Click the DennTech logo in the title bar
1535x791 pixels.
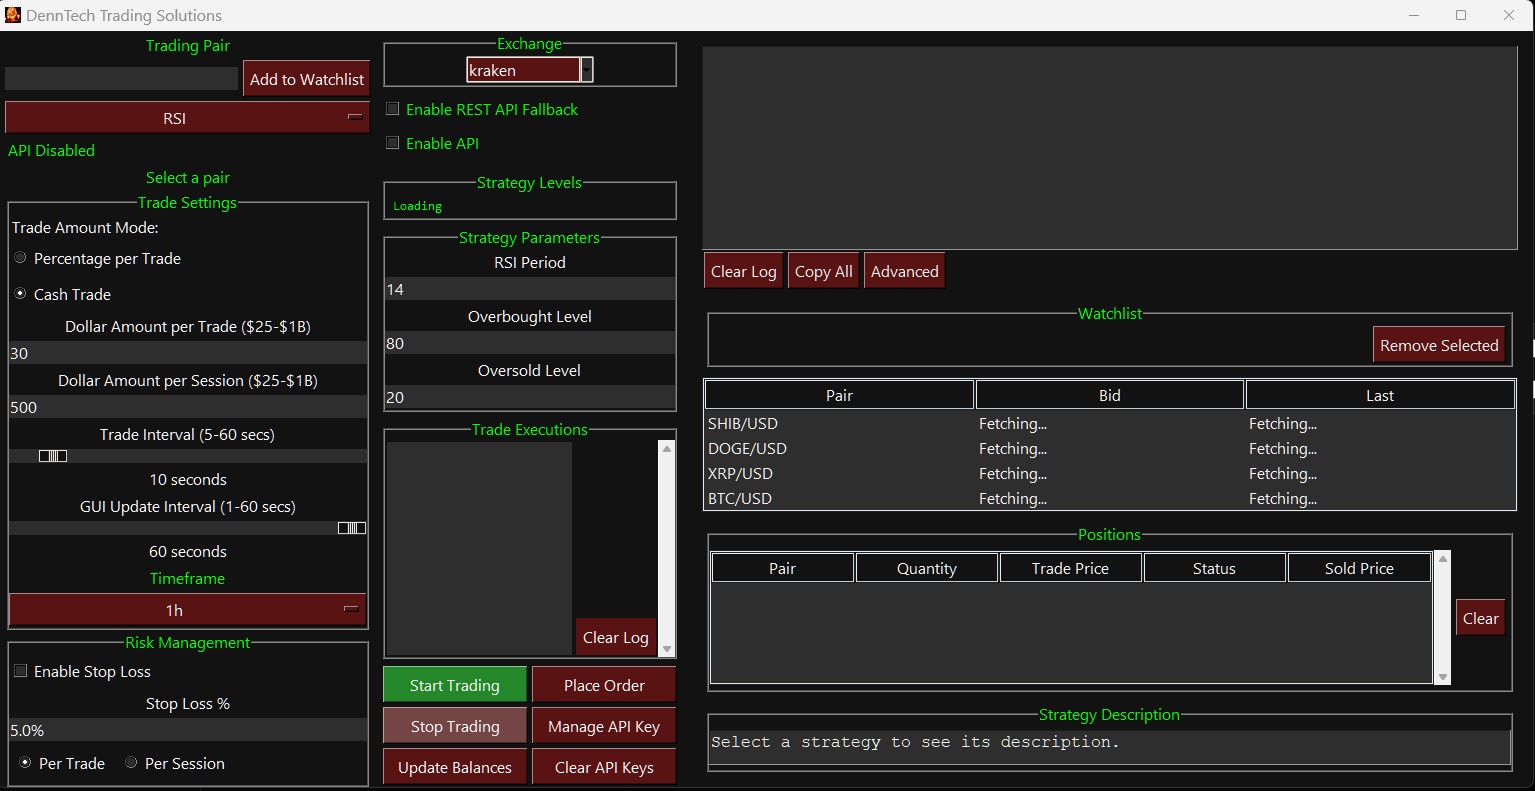(x=13, y=15)
